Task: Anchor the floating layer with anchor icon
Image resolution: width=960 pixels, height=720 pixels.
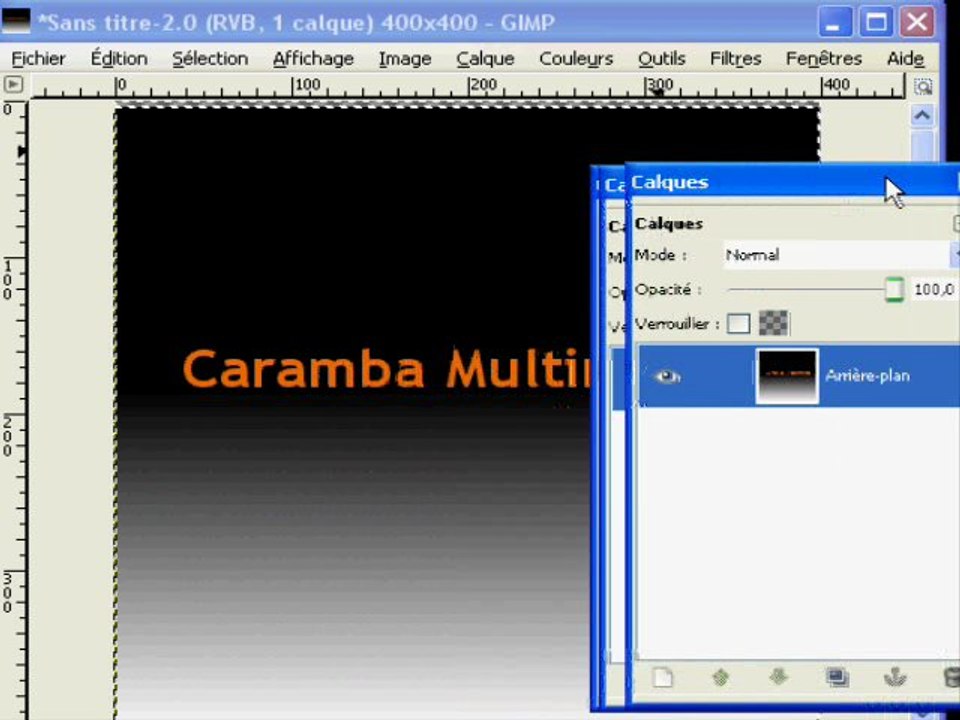Action: (x=894, y=677)
